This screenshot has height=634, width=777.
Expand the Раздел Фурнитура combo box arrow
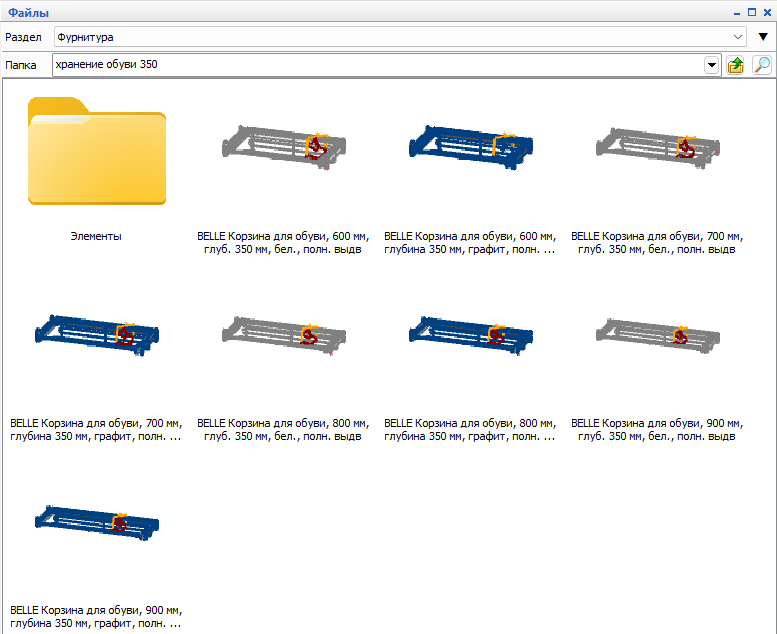click(738, 37)
